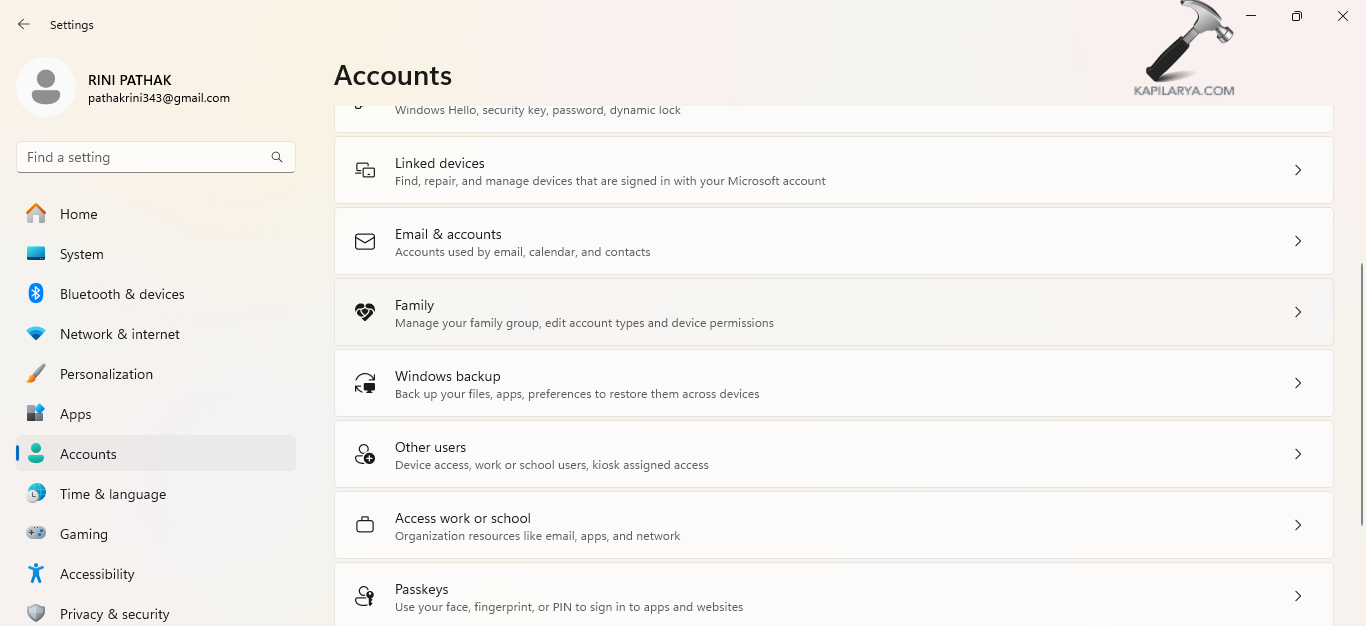Click the Windows backup icon
The width and height of the screenshot is (1366, 626).
(x=365, y=383)
